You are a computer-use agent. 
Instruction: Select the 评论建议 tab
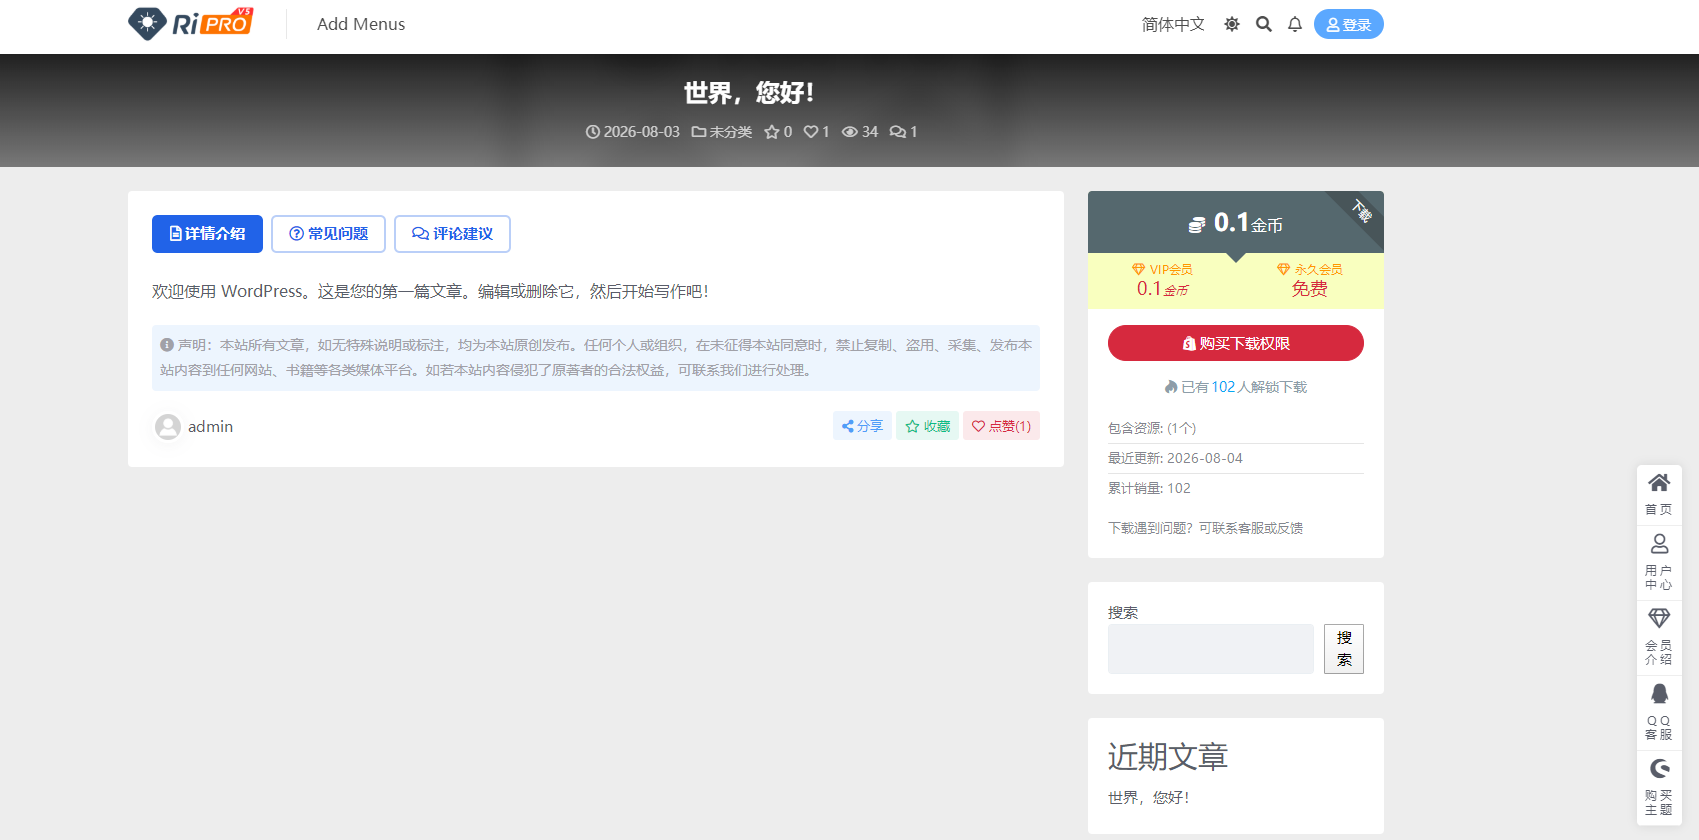pyautogui.click(x=452, y=234)
